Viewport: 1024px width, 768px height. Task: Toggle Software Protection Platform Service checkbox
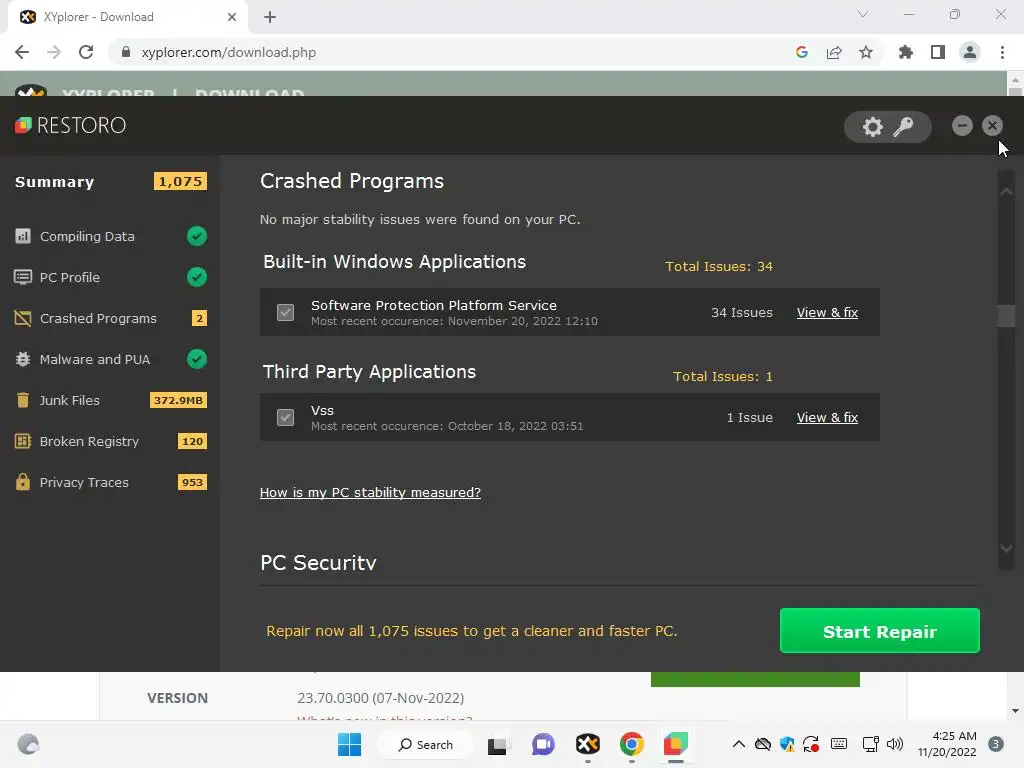pyautogui.click(x=285, y=312)
